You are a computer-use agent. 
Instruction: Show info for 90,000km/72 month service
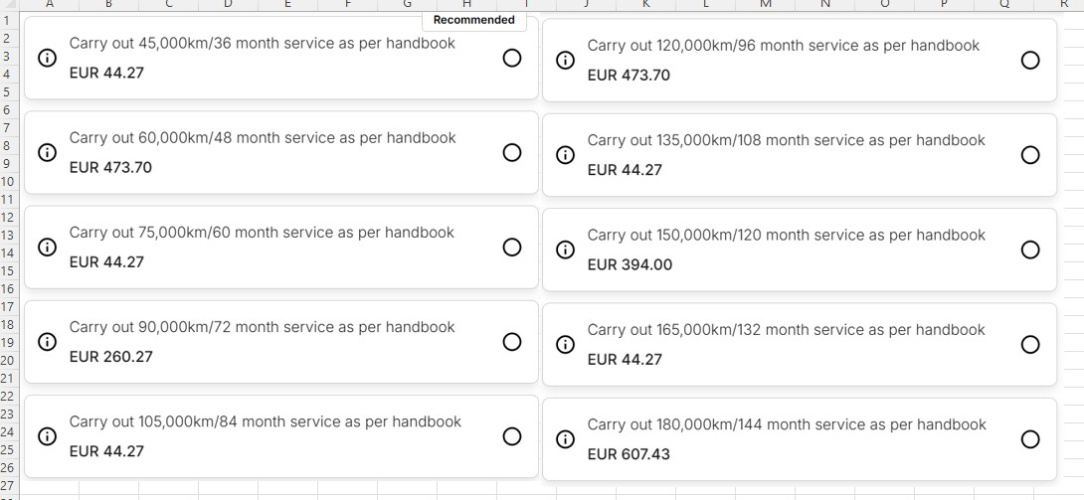pos(46,342)
